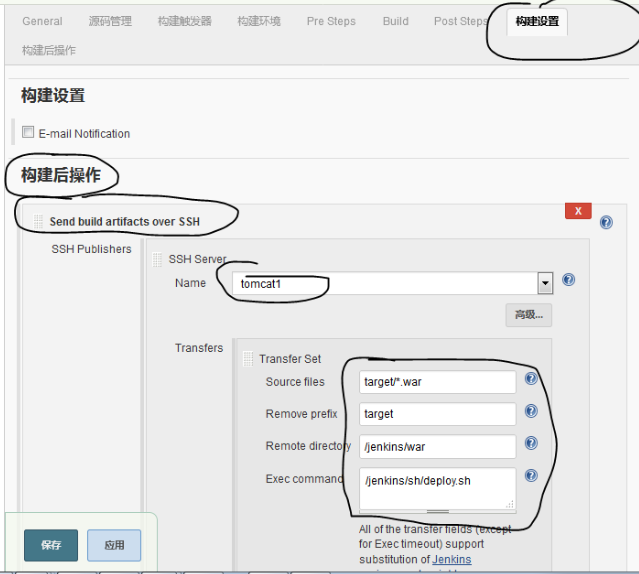Viewport: 639px width, 574px height.
Task: Open help for Send build artifacts over SSH
Action: [606, 222]
